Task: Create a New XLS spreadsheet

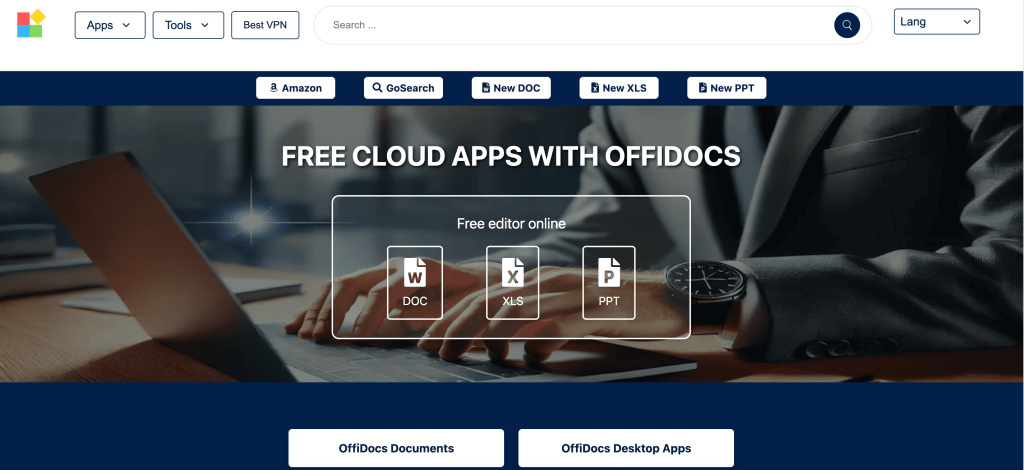Action: (618, 88)
